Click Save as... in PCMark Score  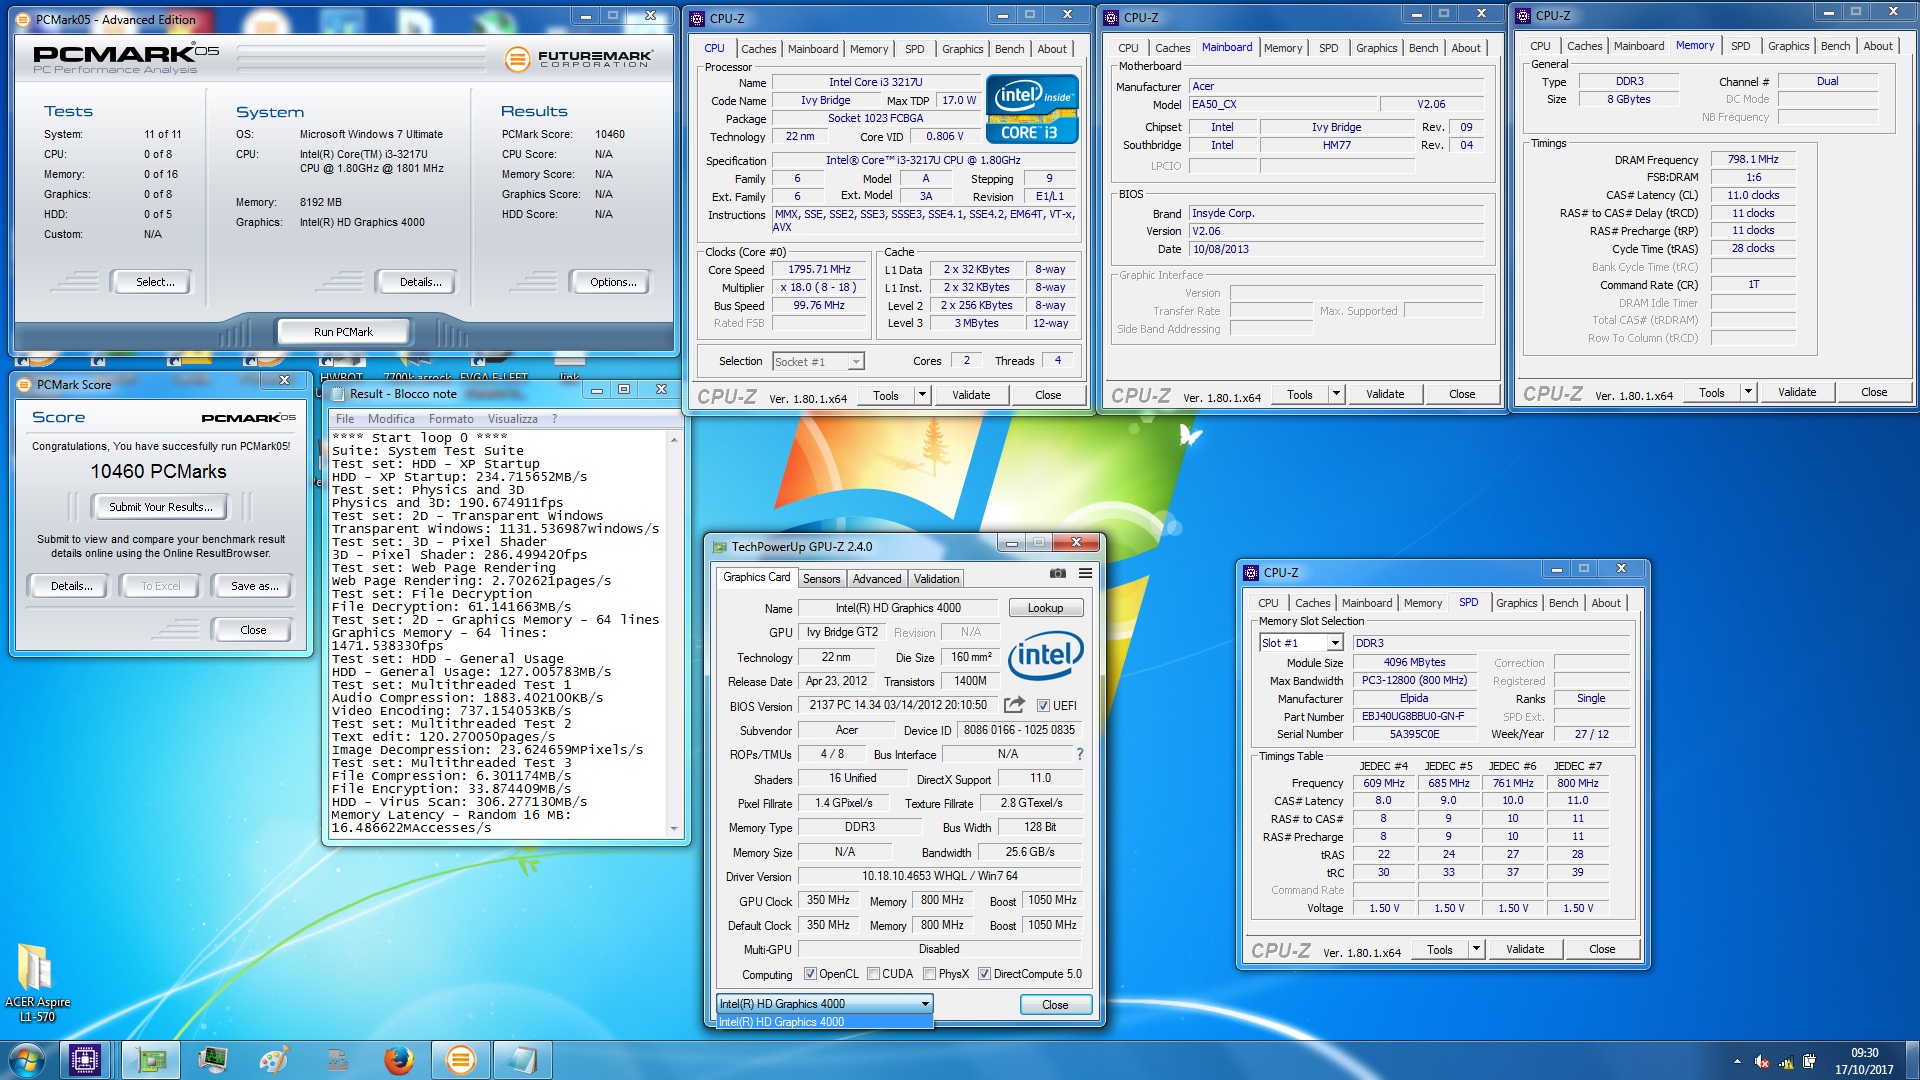[x=254, y=586]
